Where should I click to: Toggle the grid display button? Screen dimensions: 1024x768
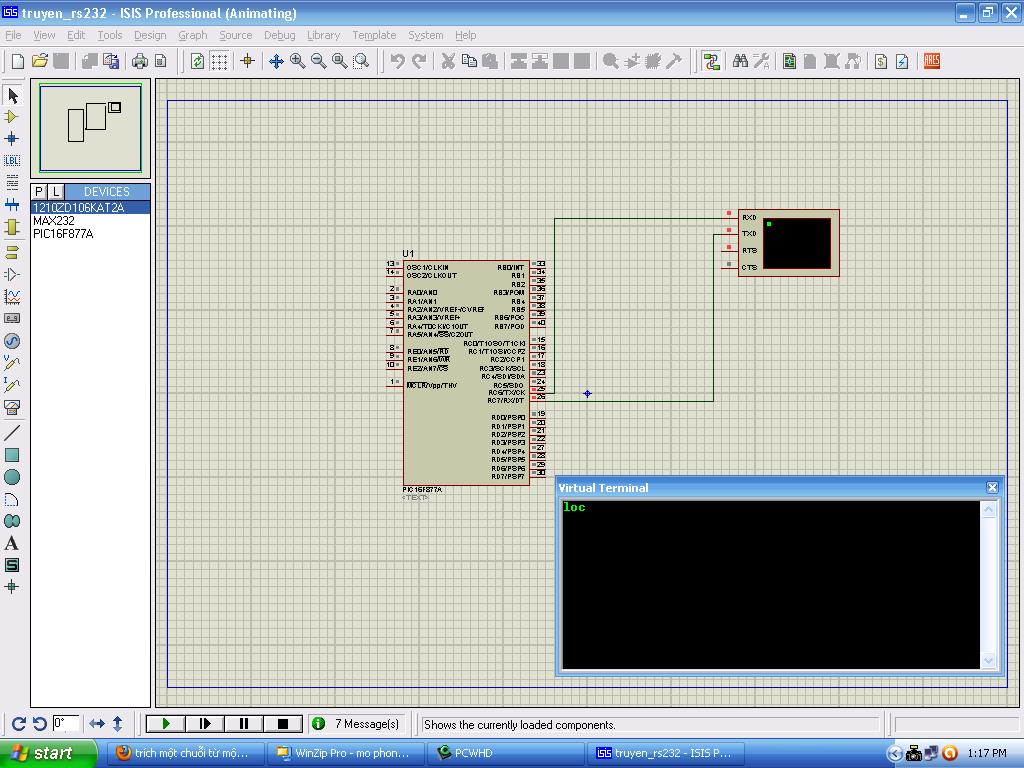[x=219, y=61]
